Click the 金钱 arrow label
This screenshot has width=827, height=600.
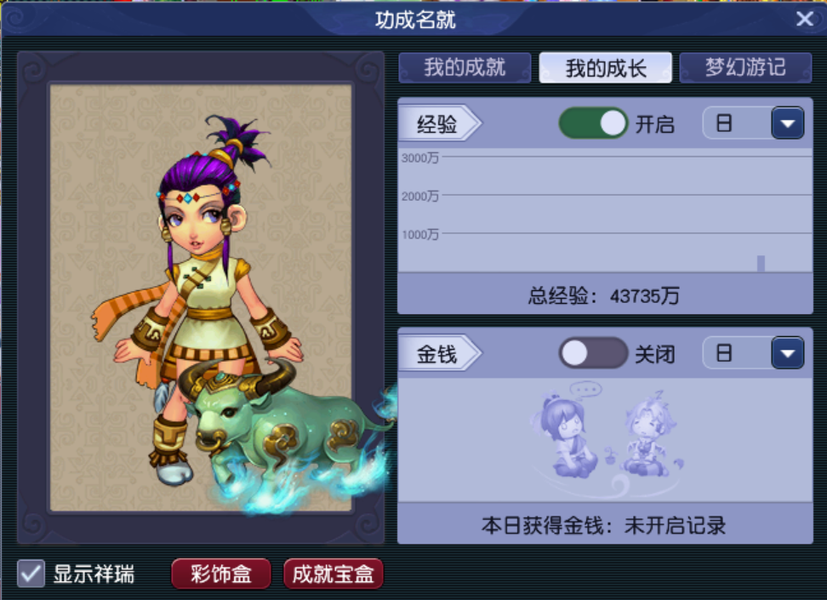tap(439, 353)
